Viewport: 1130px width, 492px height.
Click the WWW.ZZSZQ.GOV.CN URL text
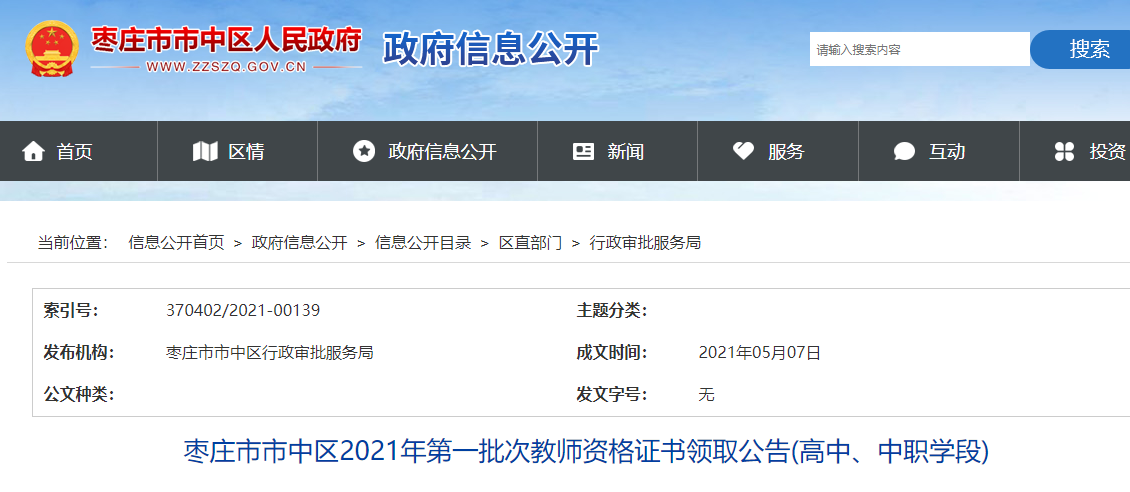226,67
